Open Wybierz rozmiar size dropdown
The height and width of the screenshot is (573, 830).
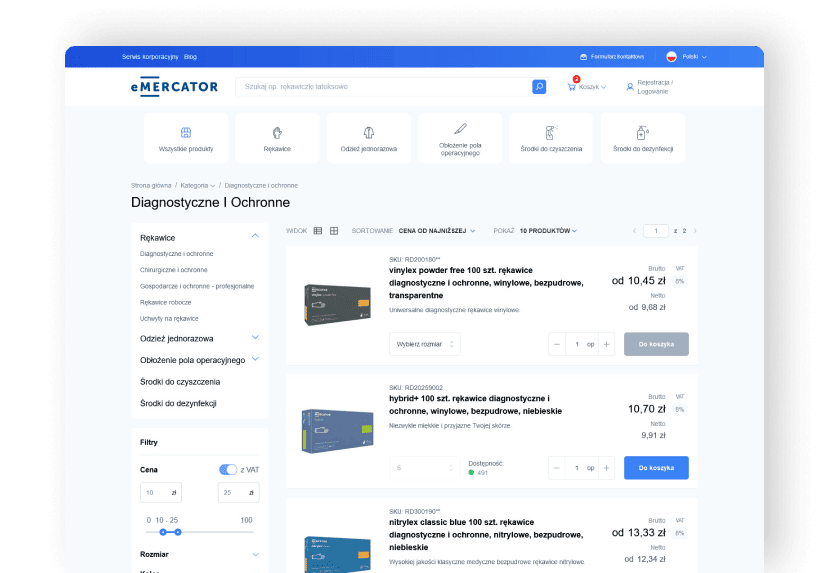coord(425,344)
